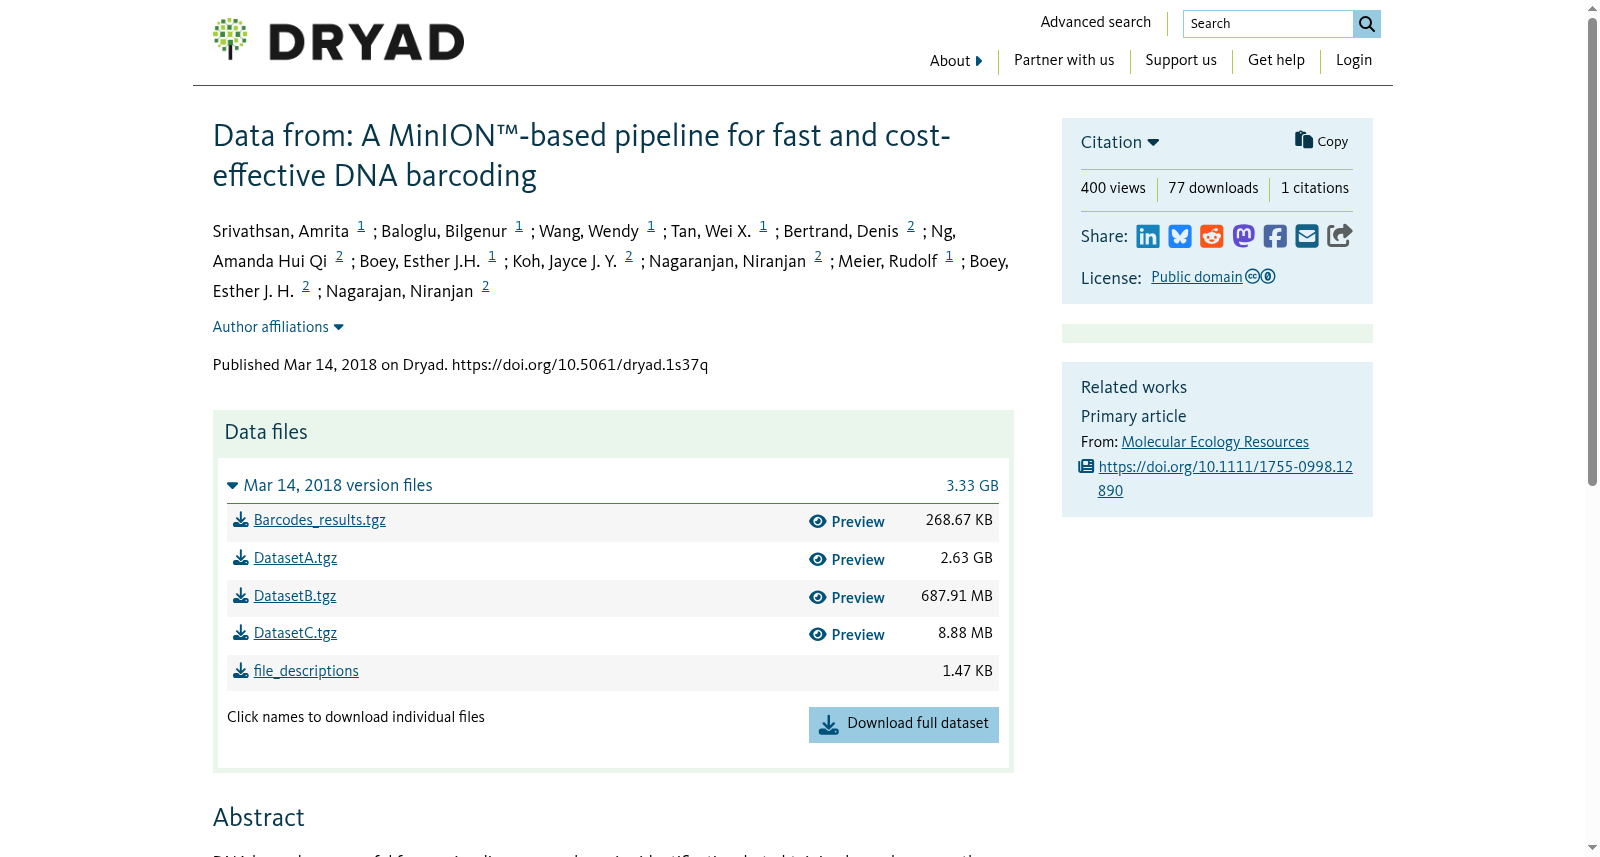Open the primary article DOI link
The height and width of the screenshot is (857, 1600).
click(1225, 479)
